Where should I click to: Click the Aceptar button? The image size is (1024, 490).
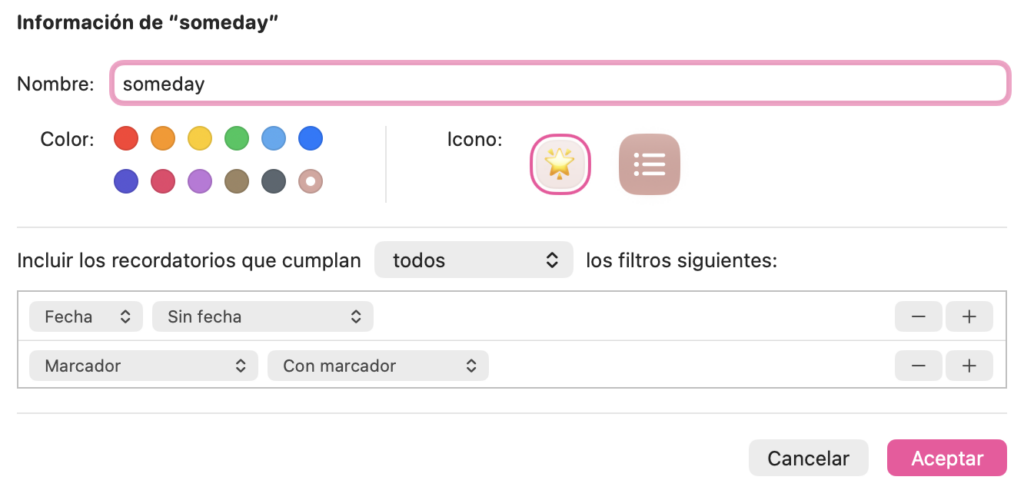pyautogui.click(x=946, y=458)
